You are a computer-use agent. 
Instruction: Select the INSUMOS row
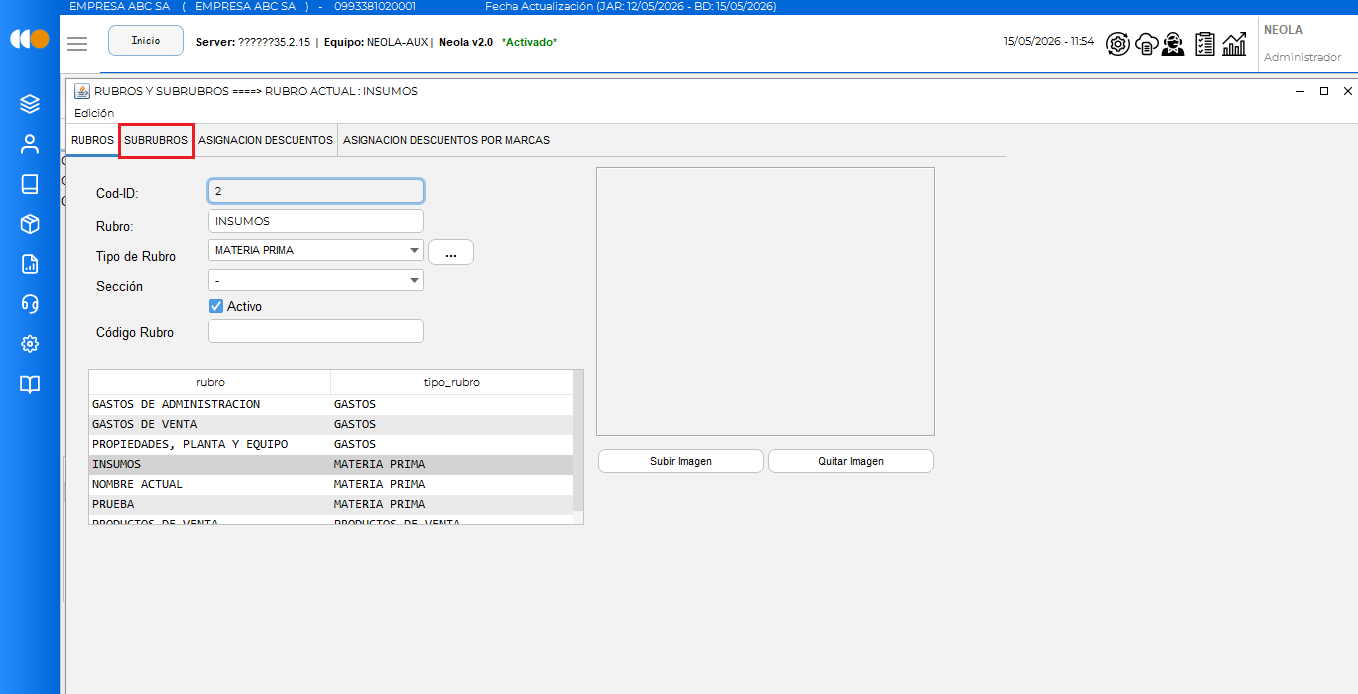pyautogui.click(x=331, y=464)
